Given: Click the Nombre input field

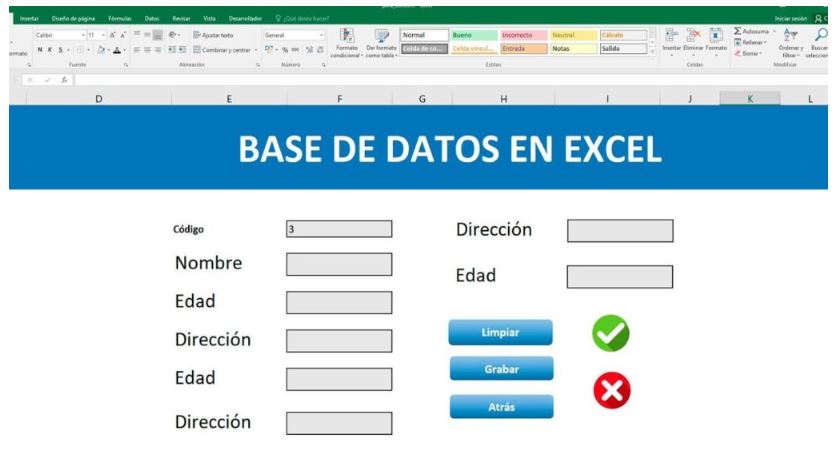Looking at the screenshot, I should coord(339,264).
